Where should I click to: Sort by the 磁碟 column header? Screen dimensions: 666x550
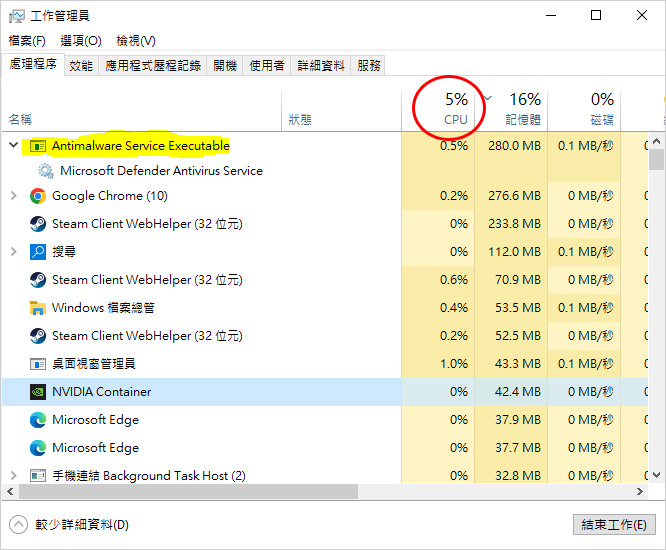[584, 111]
